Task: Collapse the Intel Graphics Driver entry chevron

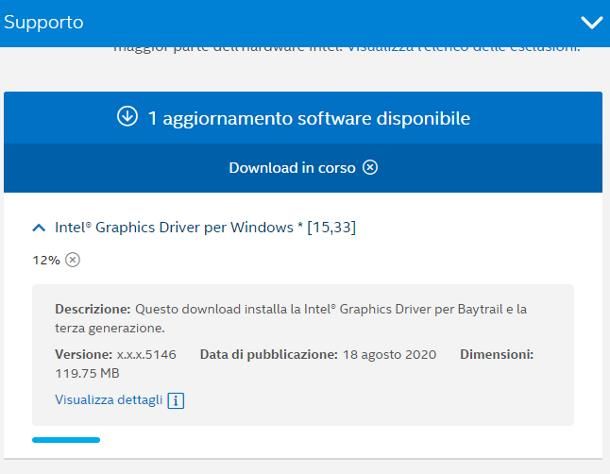Action: tap(39, 228)
